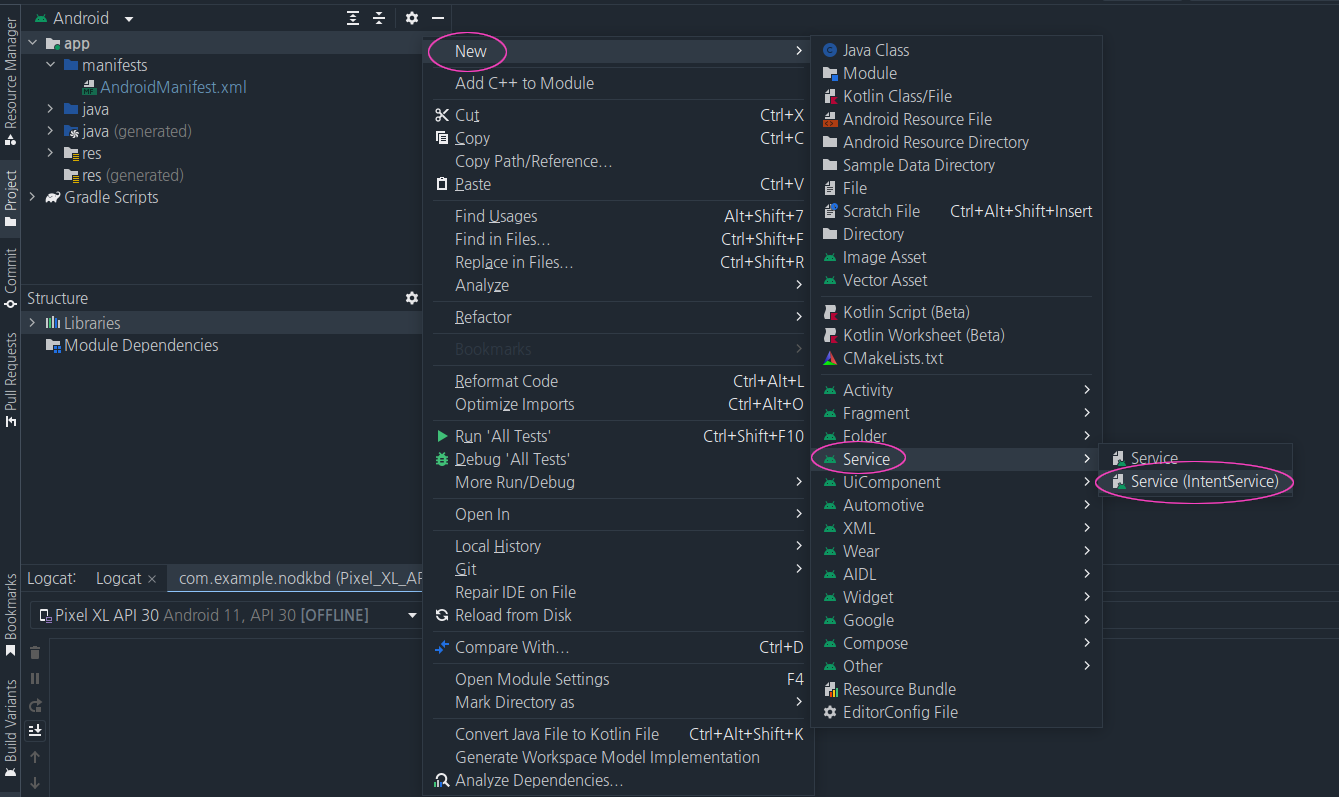Image resolution: width=1339 pixels, height=797 pixels.
Task: Open Build Variants side tab
Action: 10,728
